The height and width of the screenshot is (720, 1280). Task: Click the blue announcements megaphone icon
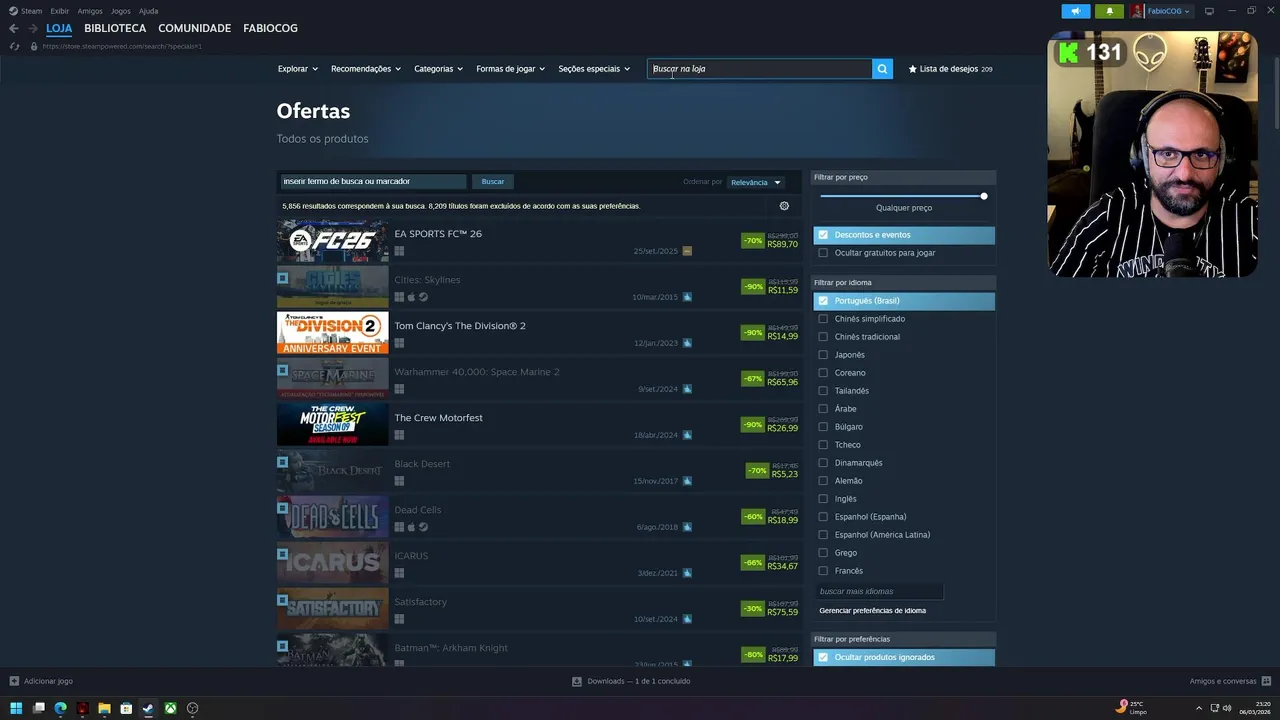click(x=1076, y=11)
